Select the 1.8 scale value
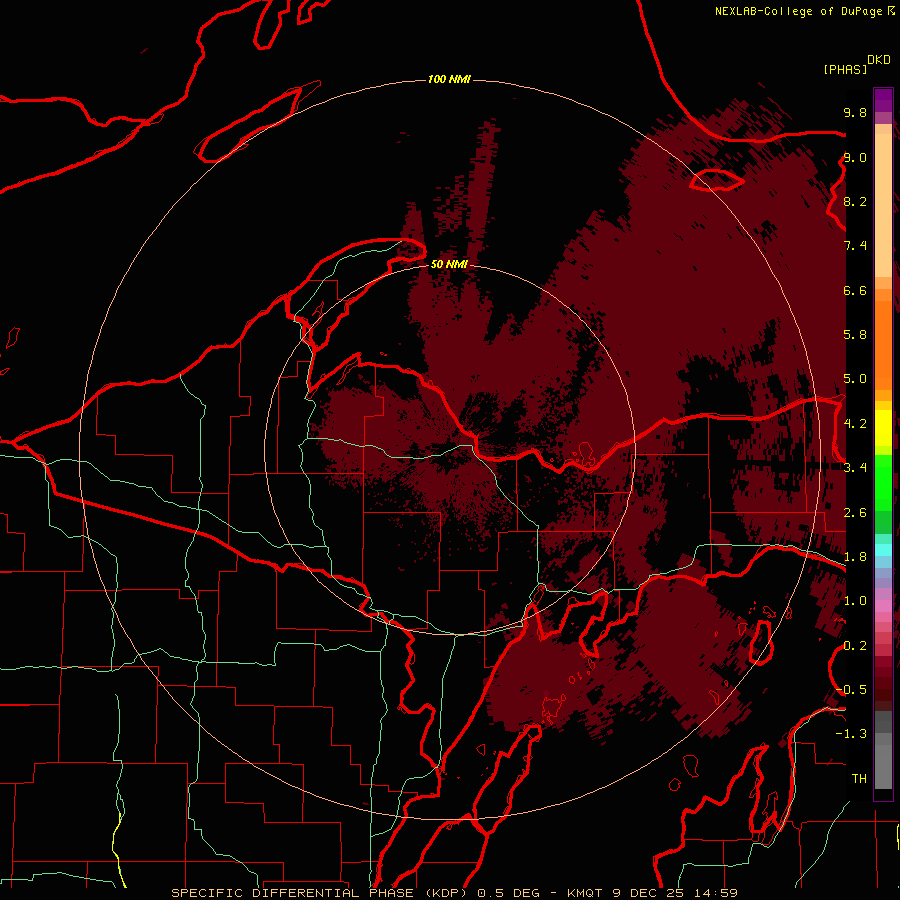Viewport: 900px width, 900px height. pos(855,557)
